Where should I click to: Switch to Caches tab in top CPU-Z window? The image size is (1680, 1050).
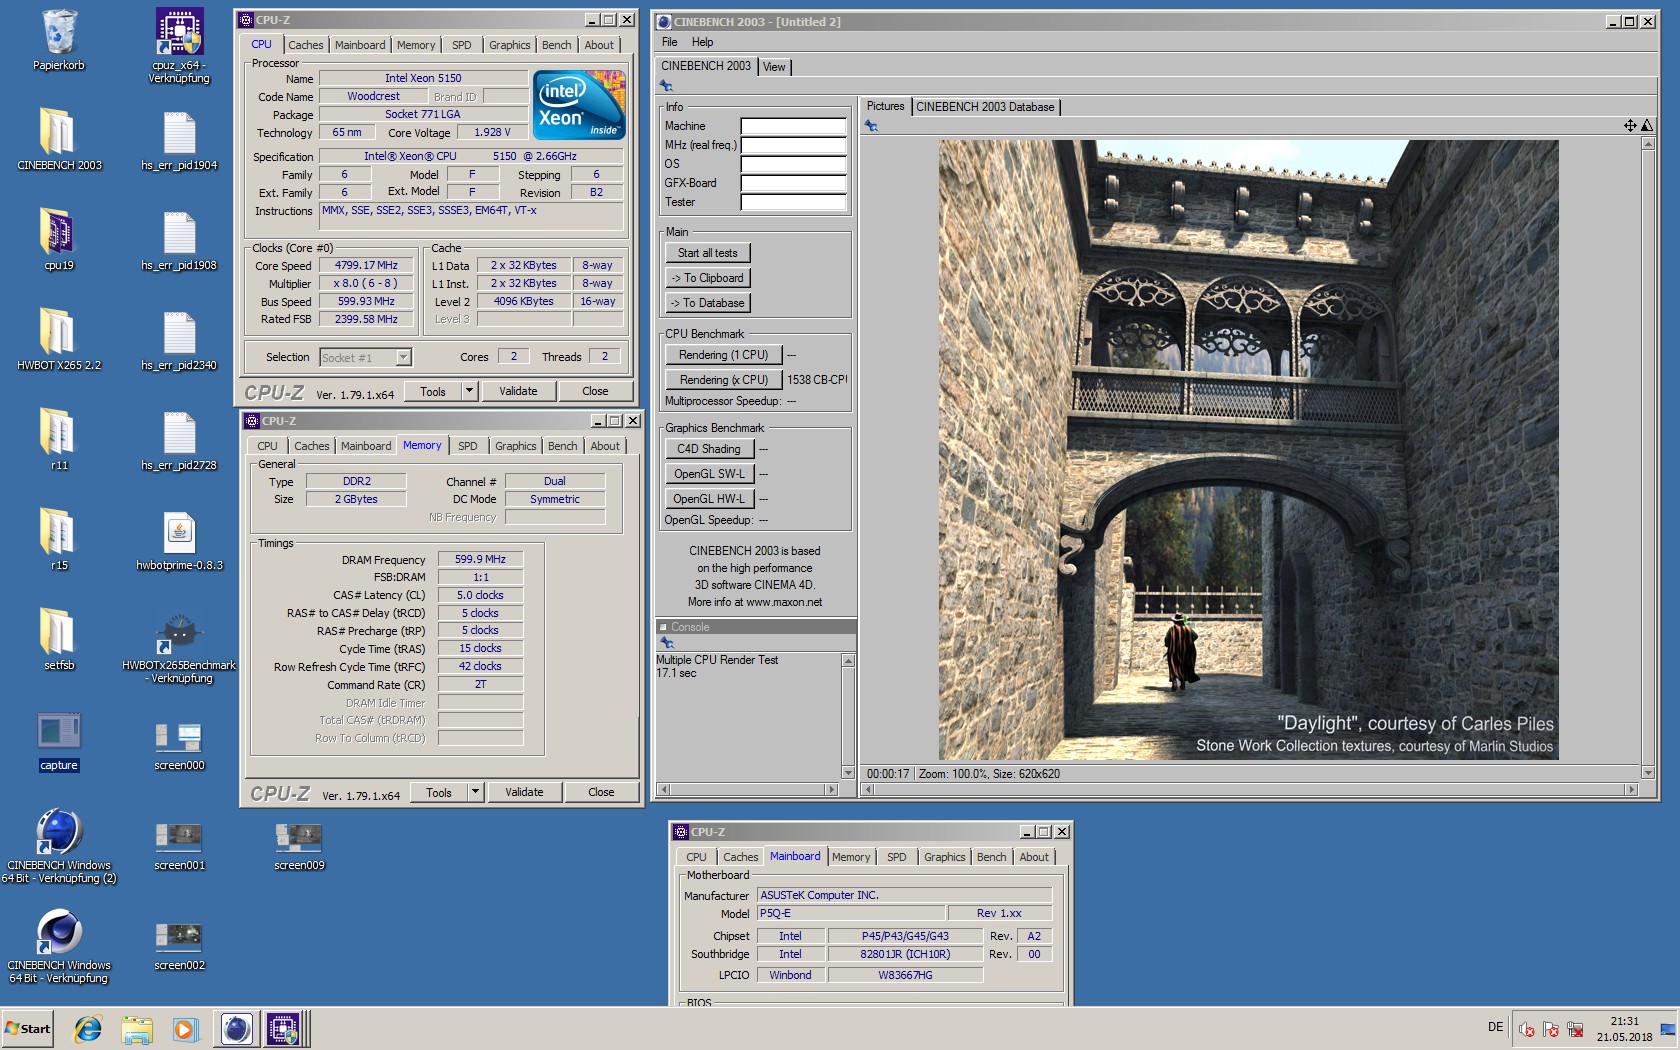[305, 45]
